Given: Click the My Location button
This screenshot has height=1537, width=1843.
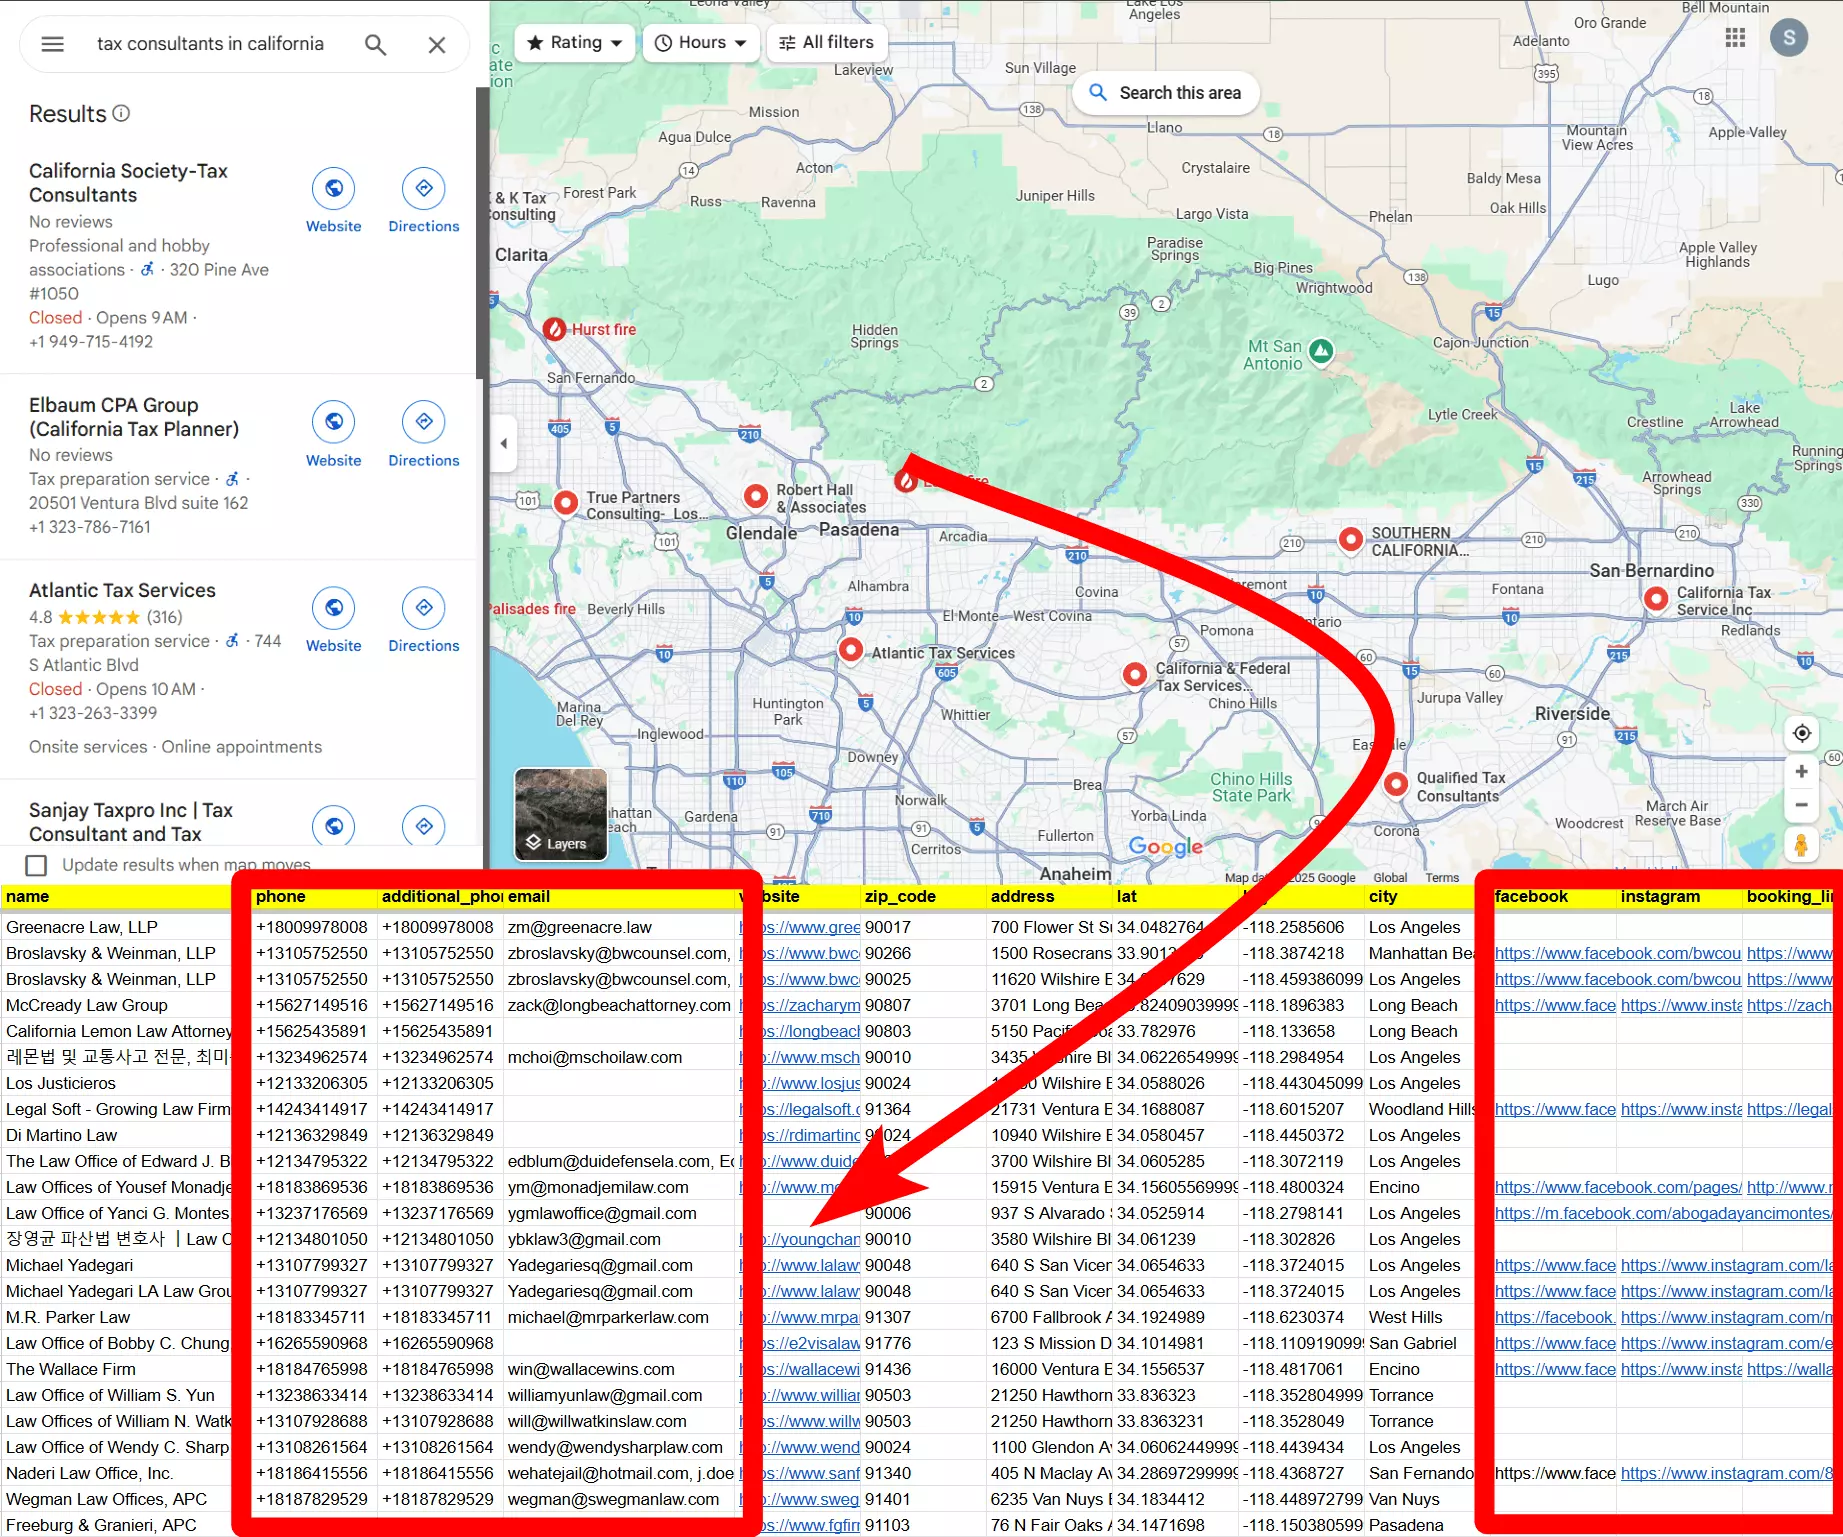Looking at the screenshot, I should coord(1801,733).
